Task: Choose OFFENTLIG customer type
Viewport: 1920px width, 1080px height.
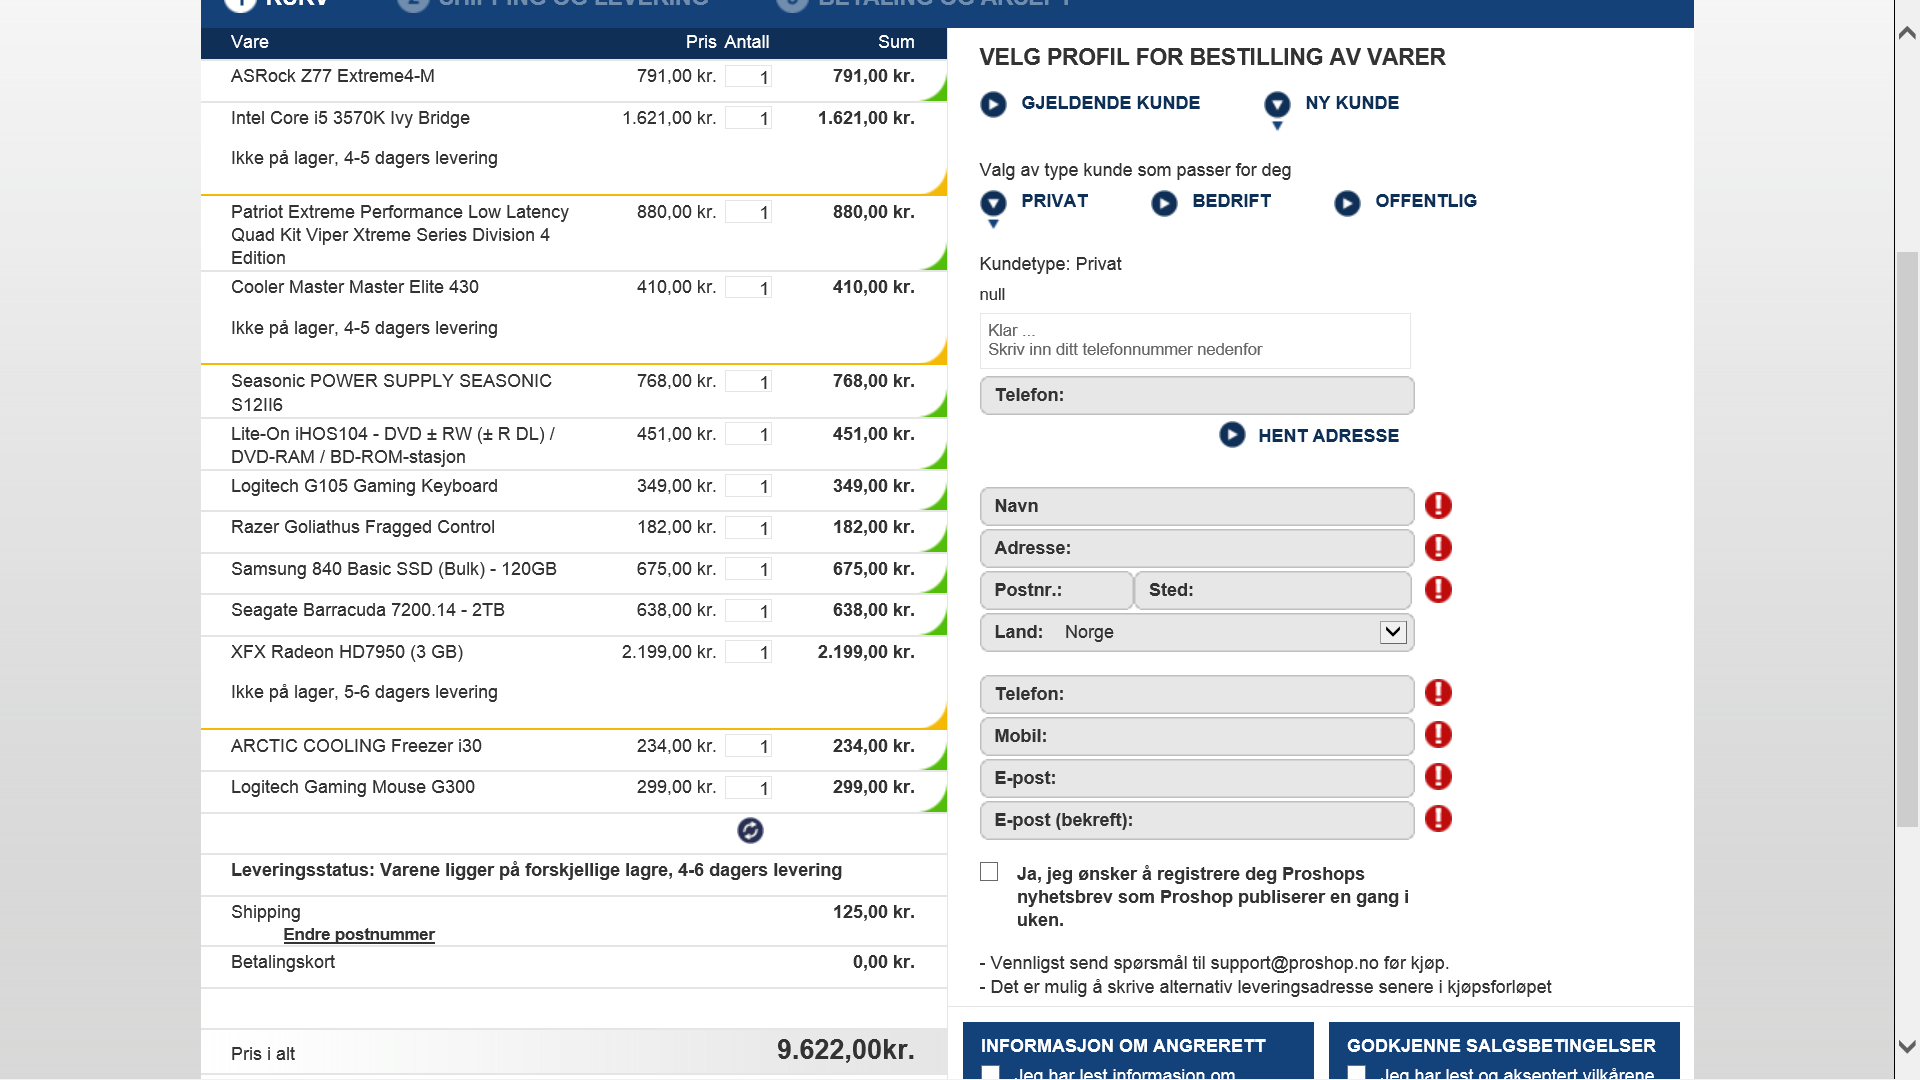Action: 1425,201
